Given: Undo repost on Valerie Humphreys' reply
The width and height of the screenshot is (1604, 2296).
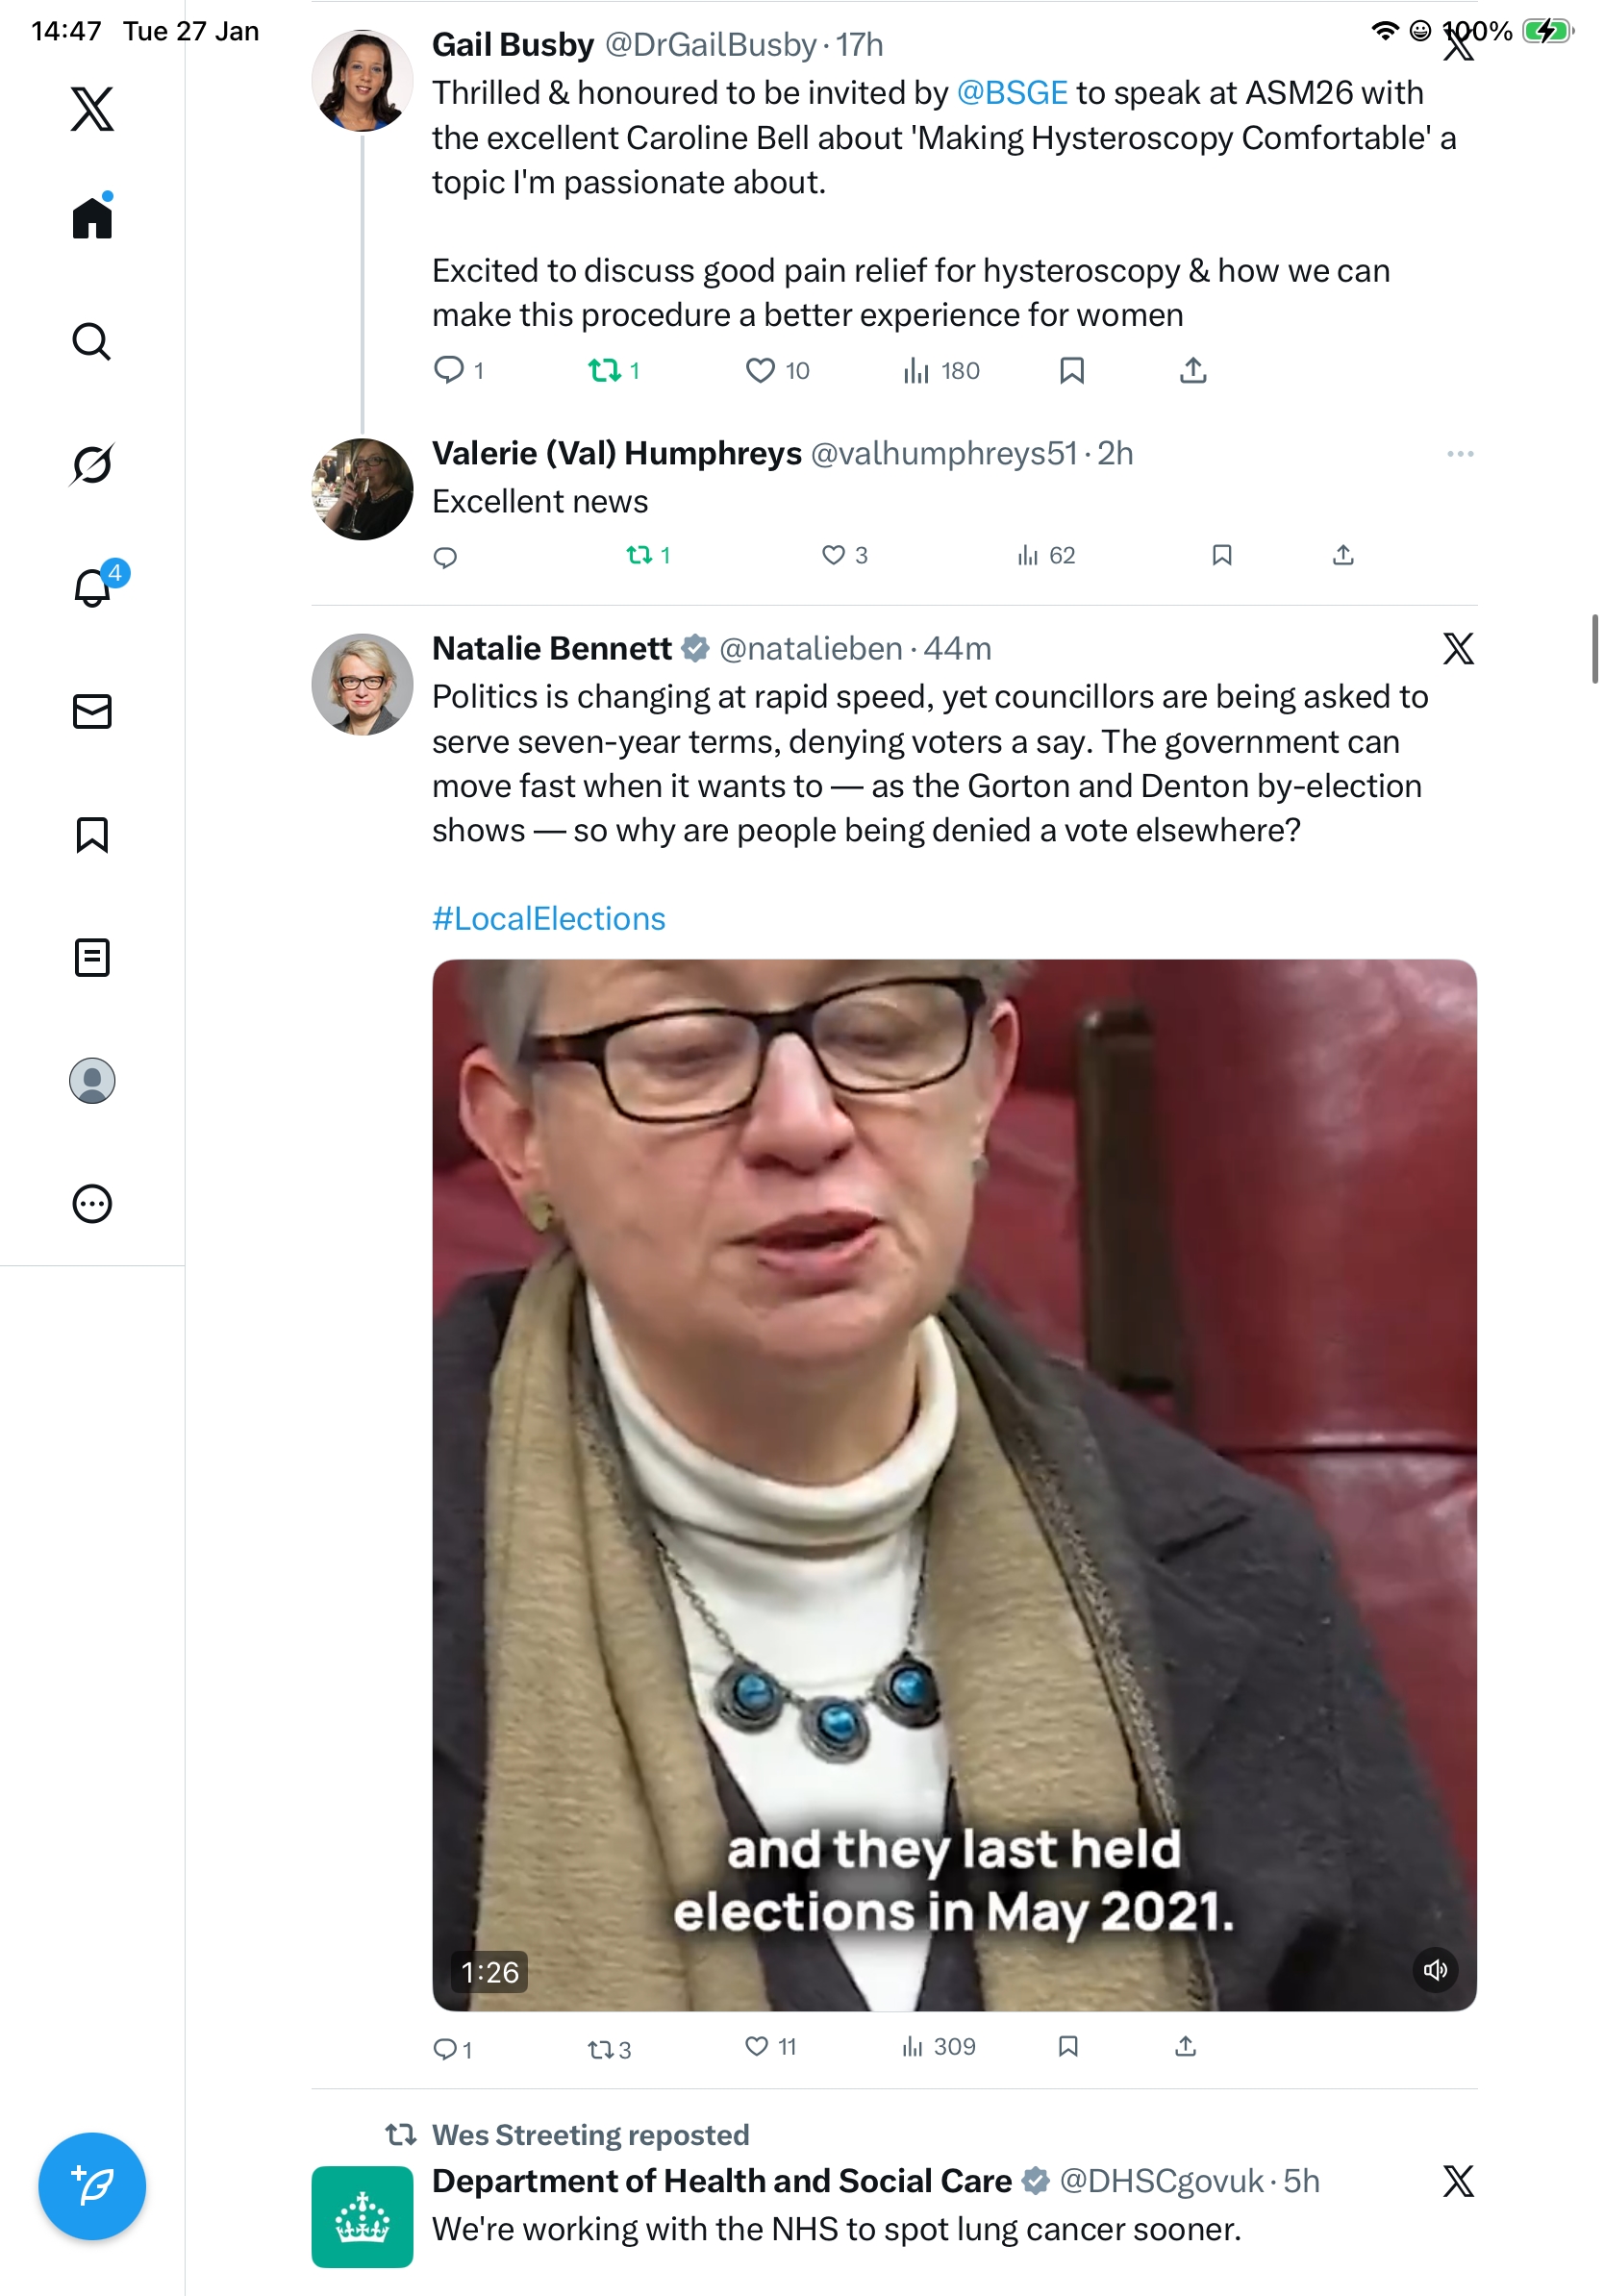Looking at the screenshot, I should point(639,555).
